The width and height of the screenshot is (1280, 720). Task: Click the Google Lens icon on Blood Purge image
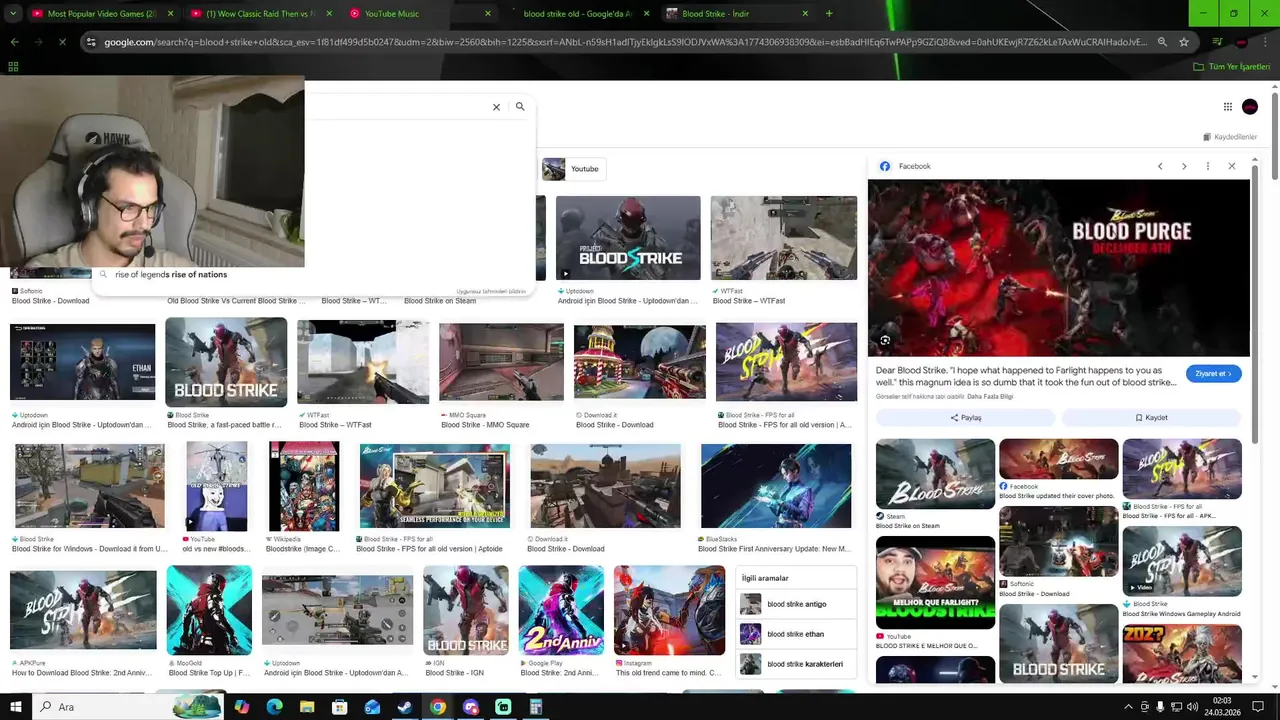tap(885, 341)
